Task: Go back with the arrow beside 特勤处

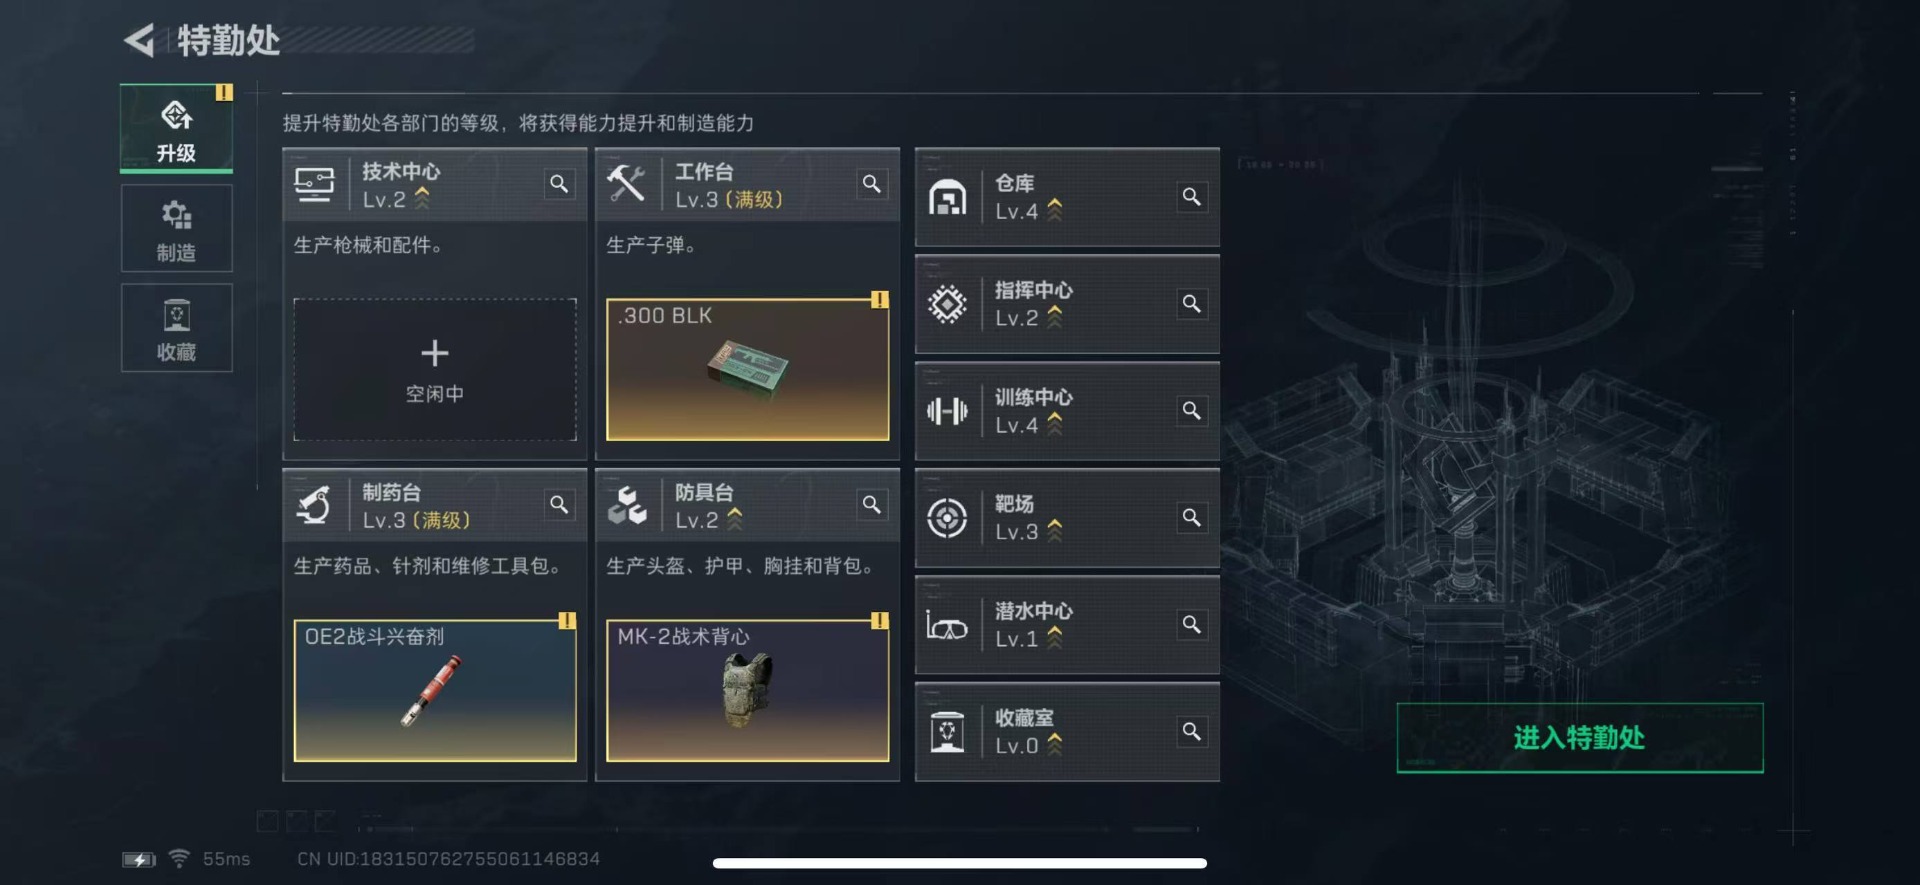Action: click(x=139, y=40)
